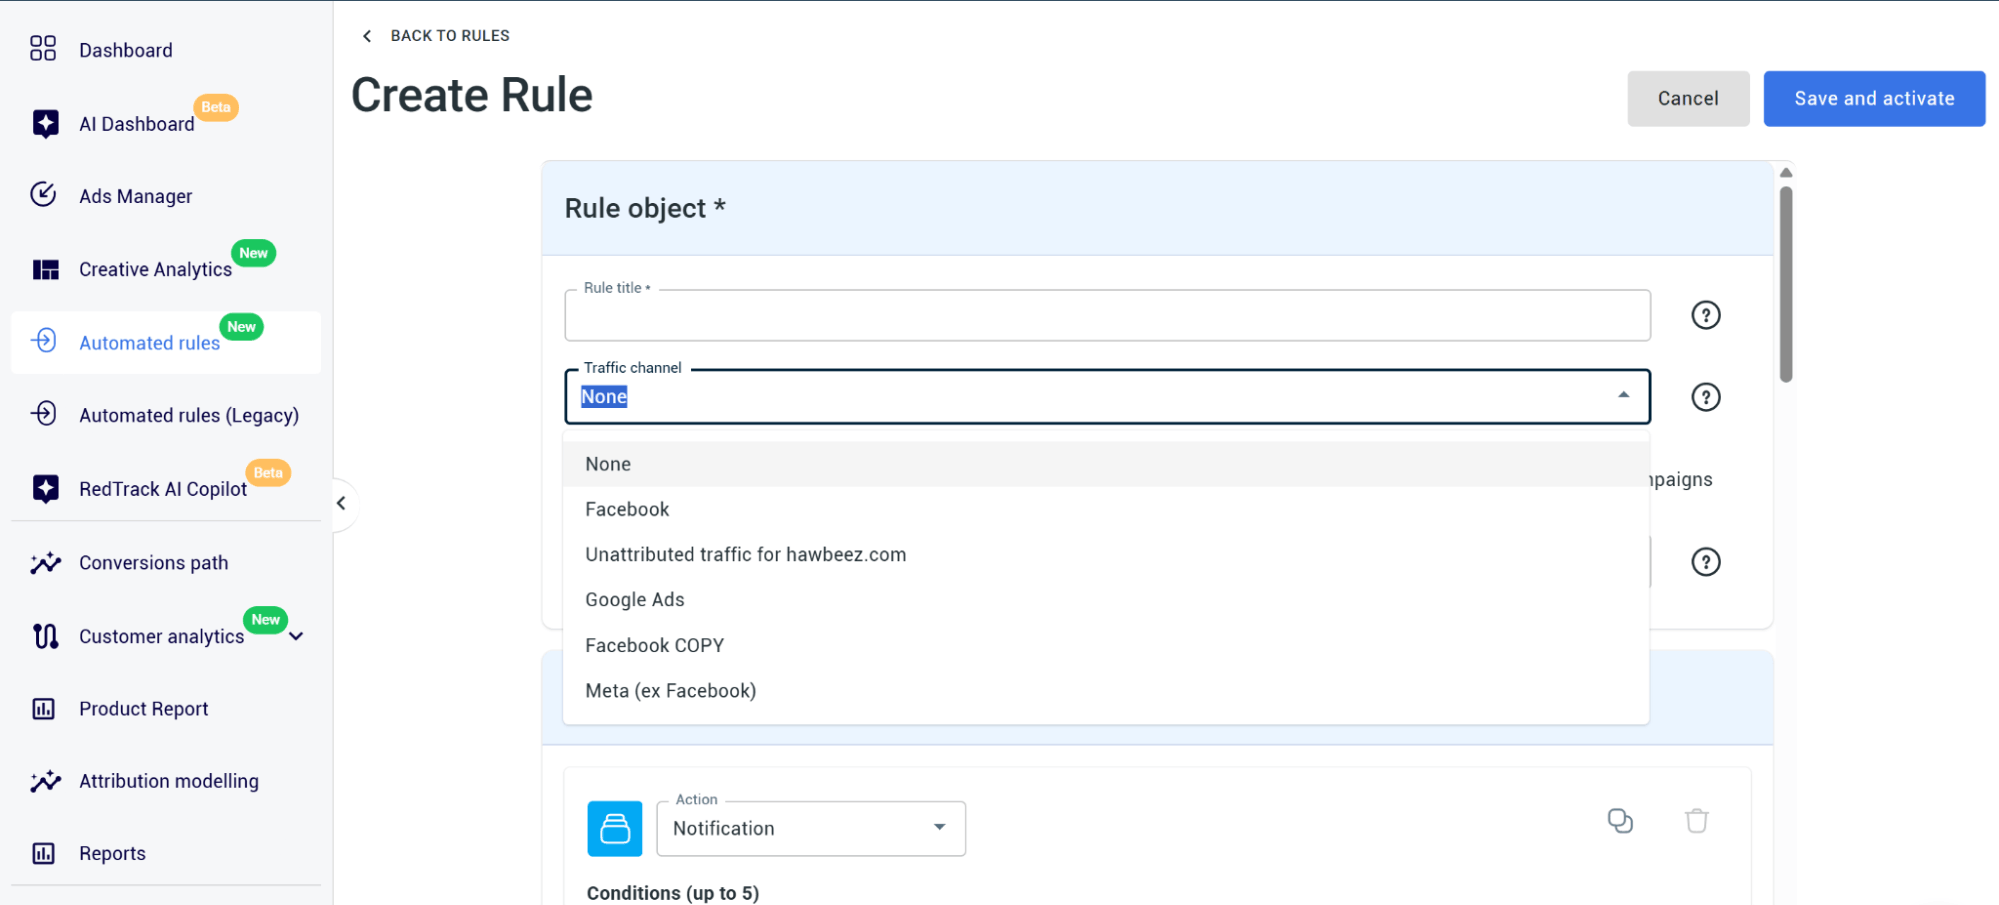Open the Dashboard menu item
Screen dimensions: 1999x905
pyautogui.click(x=126, y=50)
